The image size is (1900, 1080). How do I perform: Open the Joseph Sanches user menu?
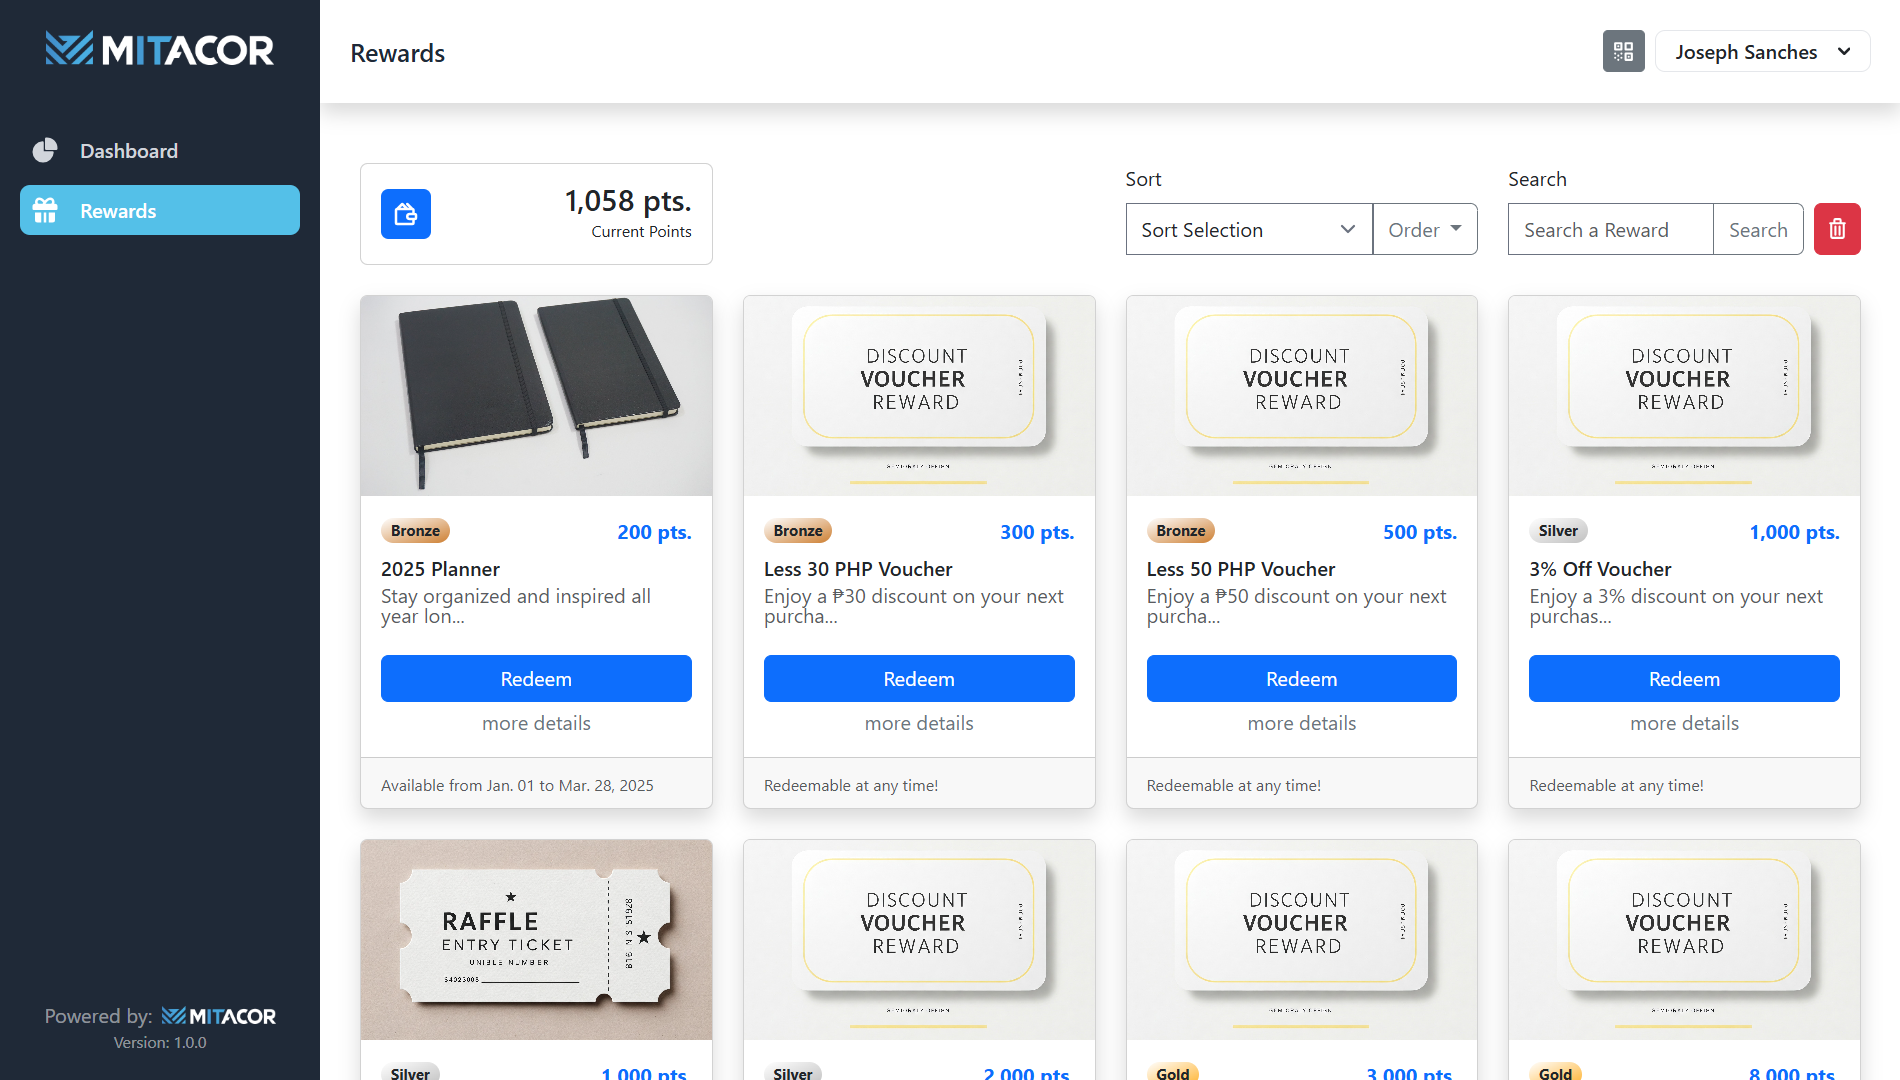[x=1762, y=52]
